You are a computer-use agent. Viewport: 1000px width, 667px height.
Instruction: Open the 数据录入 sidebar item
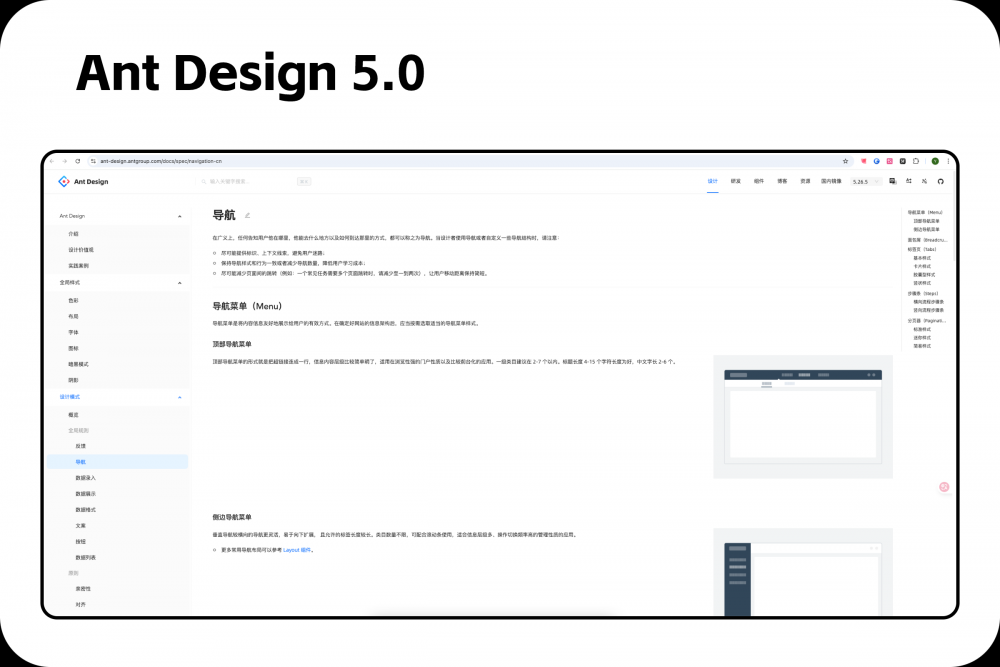pos(85,478)
